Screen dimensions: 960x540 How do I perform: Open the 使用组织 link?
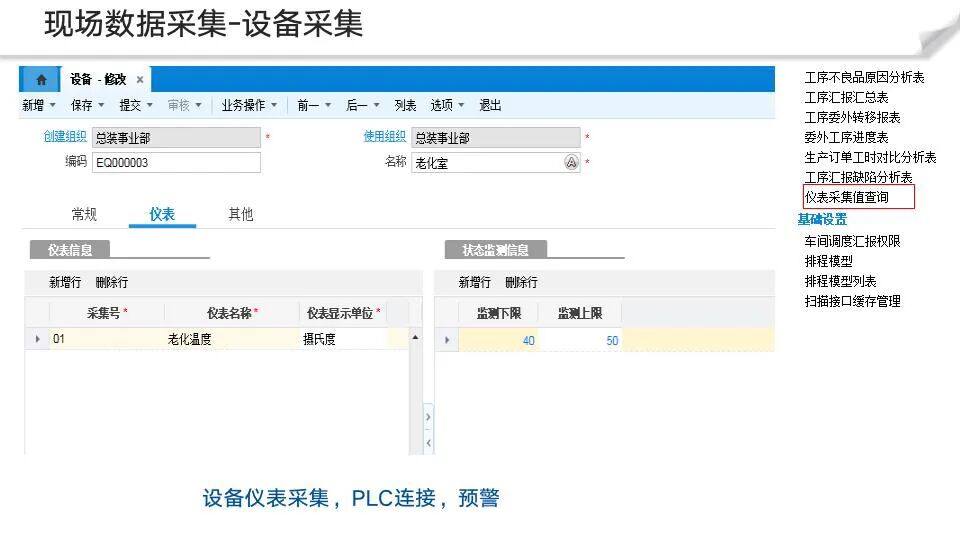(x=384, y=137)
